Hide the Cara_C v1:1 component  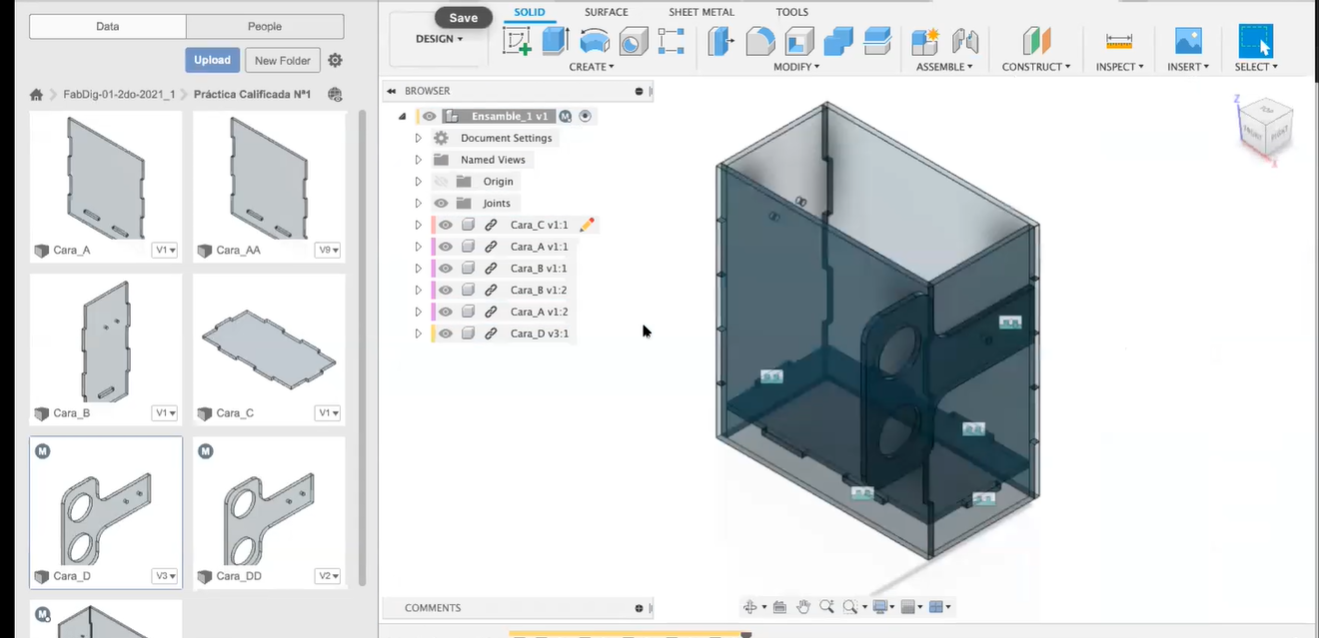[446, 225]
